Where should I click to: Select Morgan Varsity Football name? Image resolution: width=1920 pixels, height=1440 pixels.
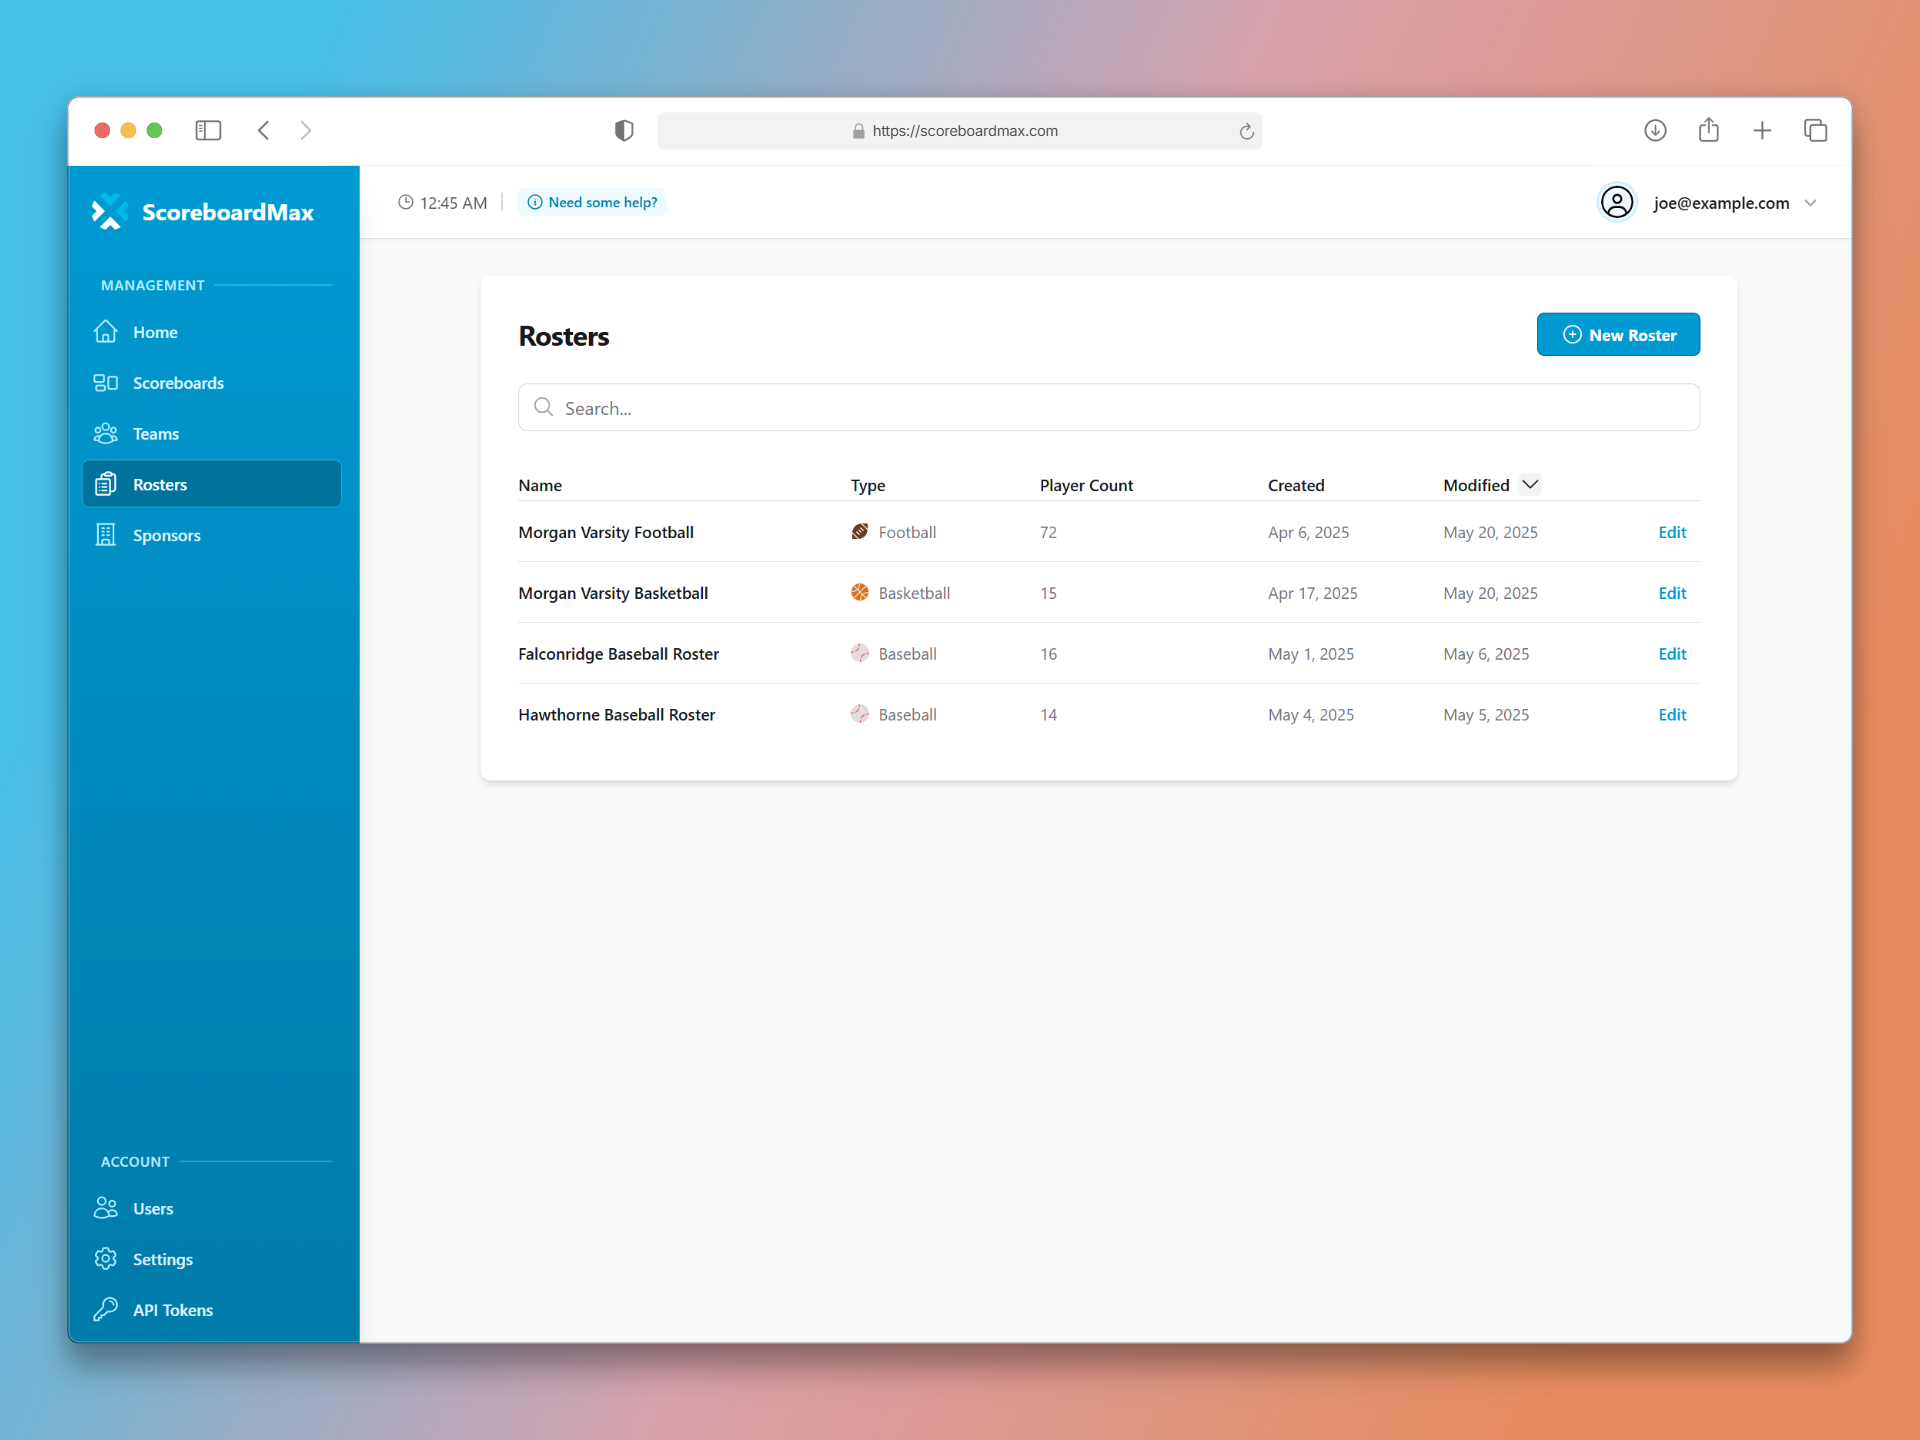coord(606,532)
